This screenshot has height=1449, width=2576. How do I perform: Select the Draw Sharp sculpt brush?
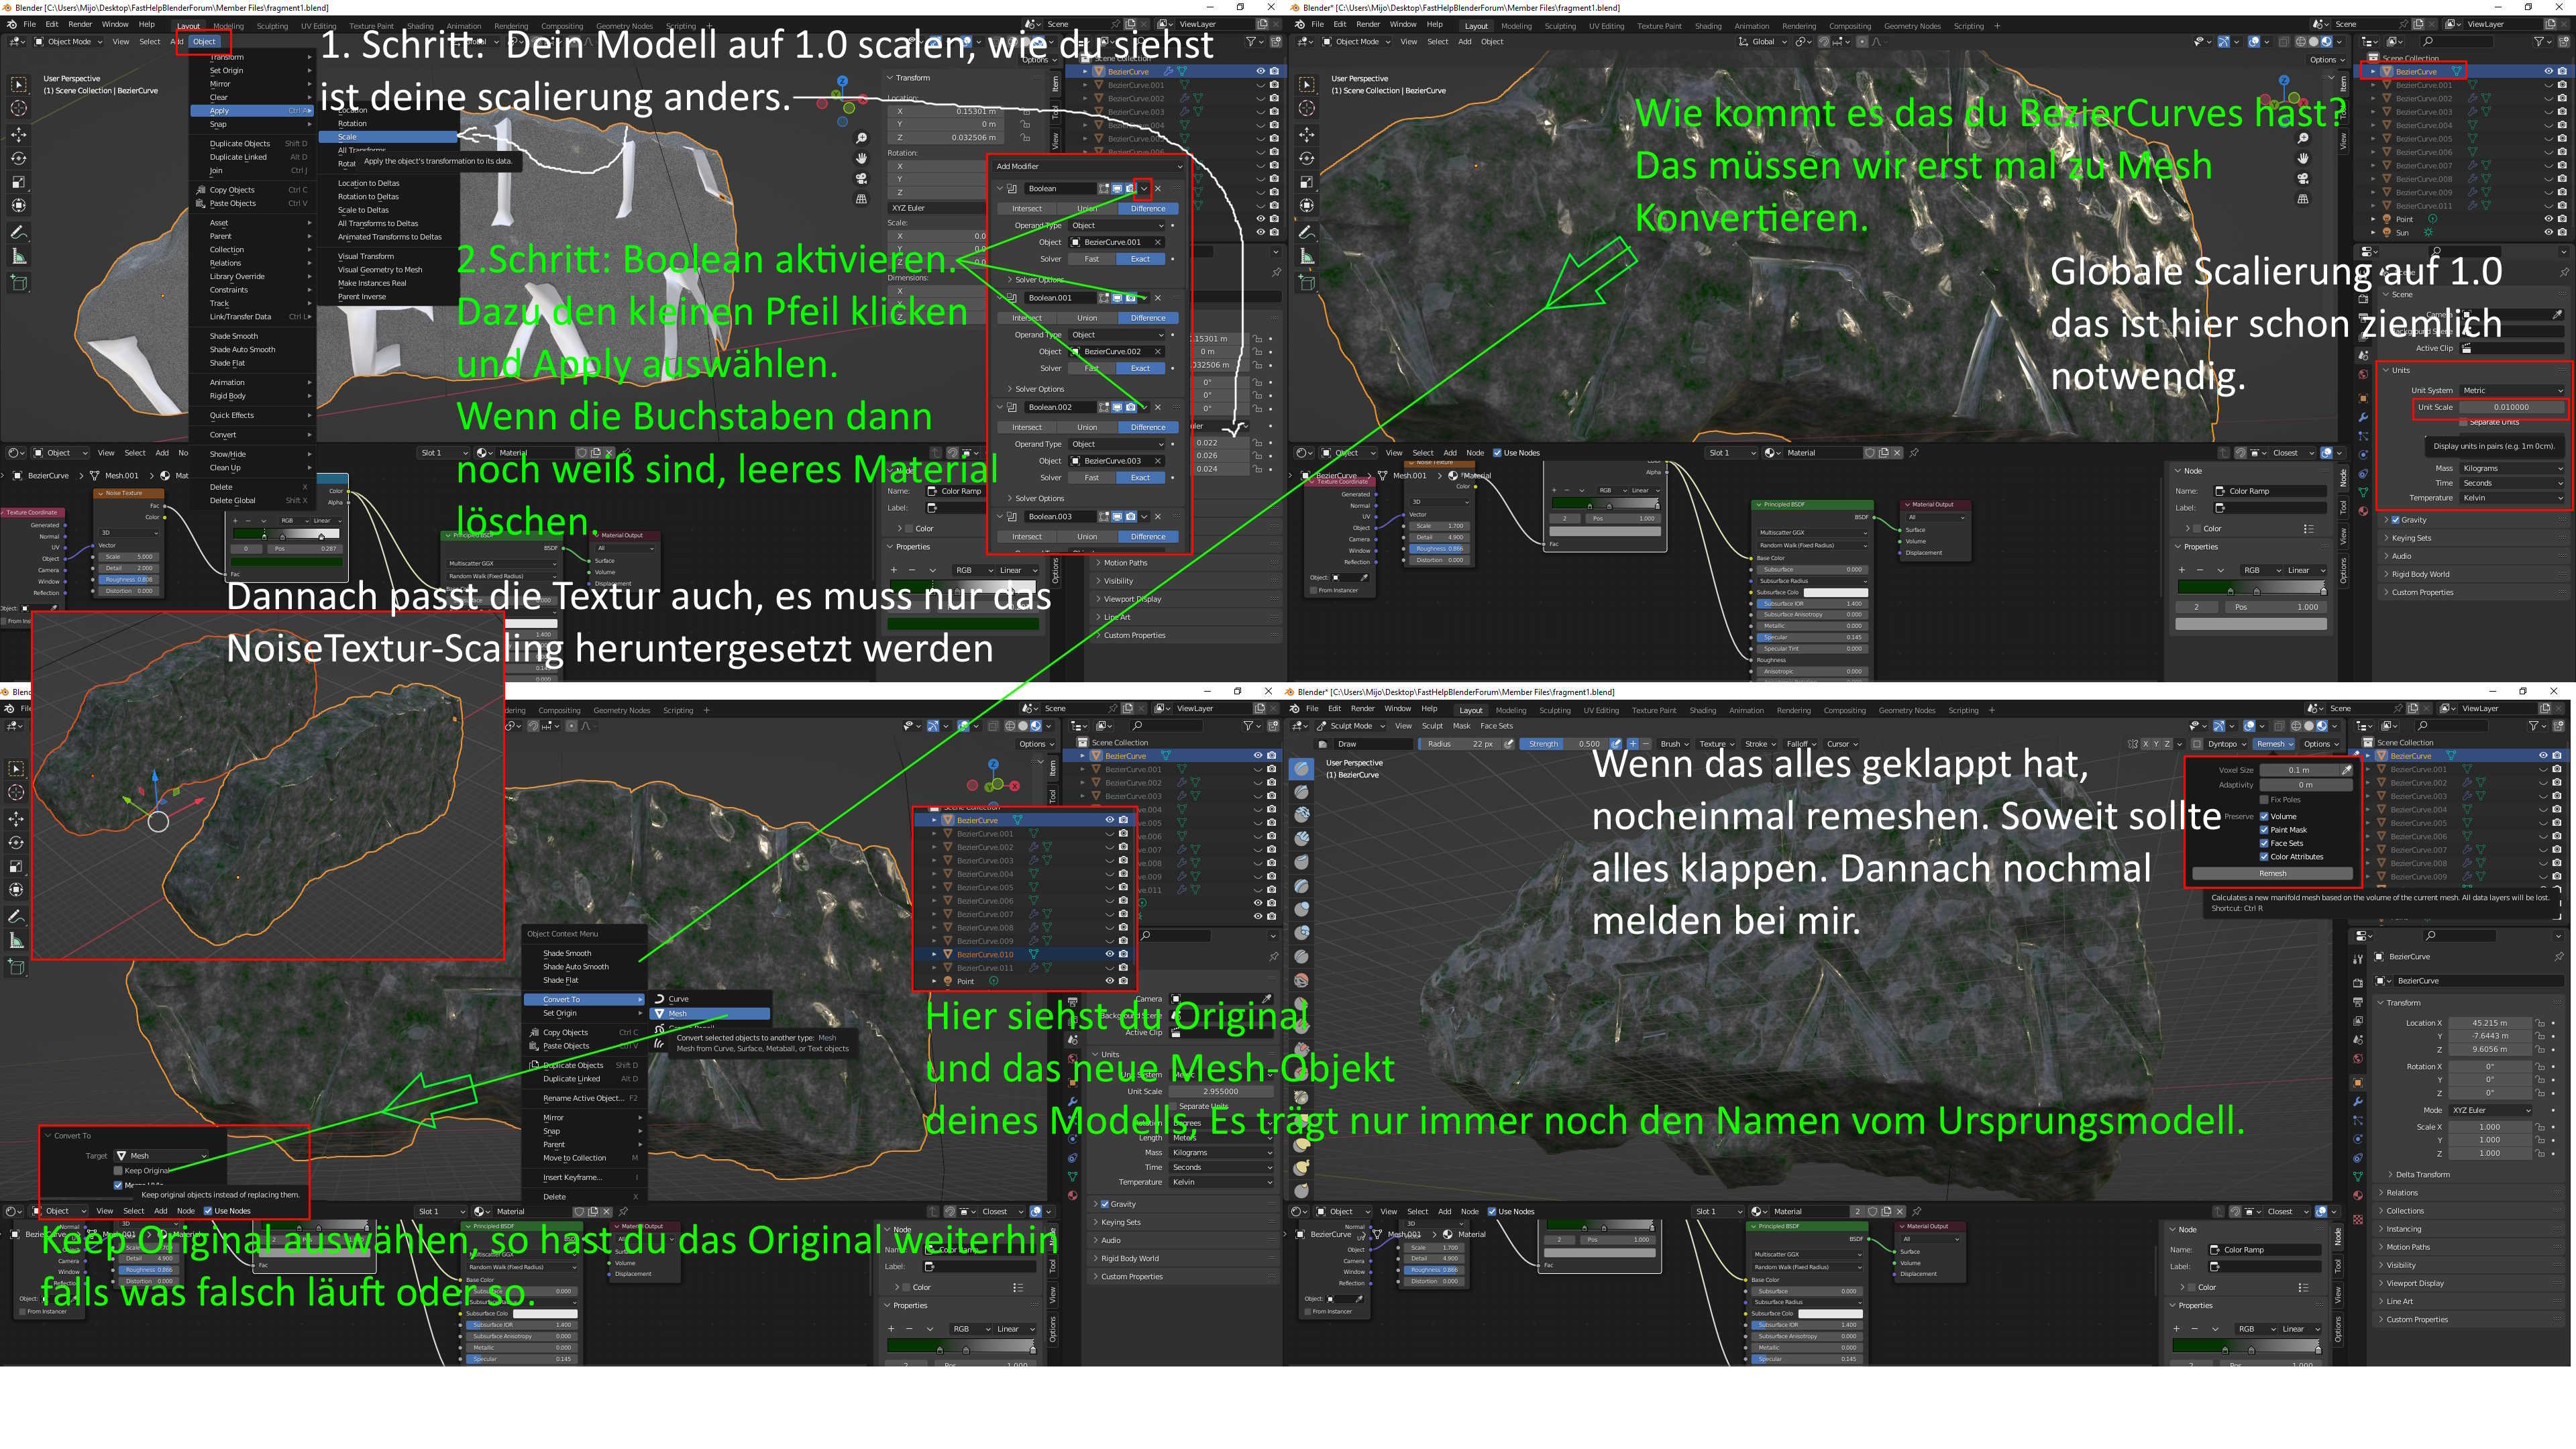click(1301, 791)
